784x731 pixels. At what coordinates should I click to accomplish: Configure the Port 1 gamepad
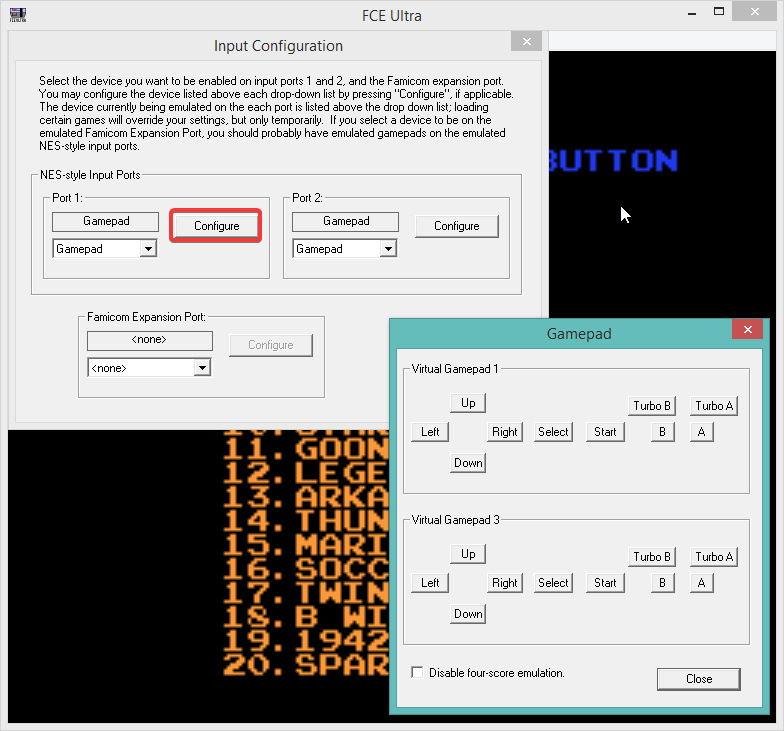click(x=216, y=226)
